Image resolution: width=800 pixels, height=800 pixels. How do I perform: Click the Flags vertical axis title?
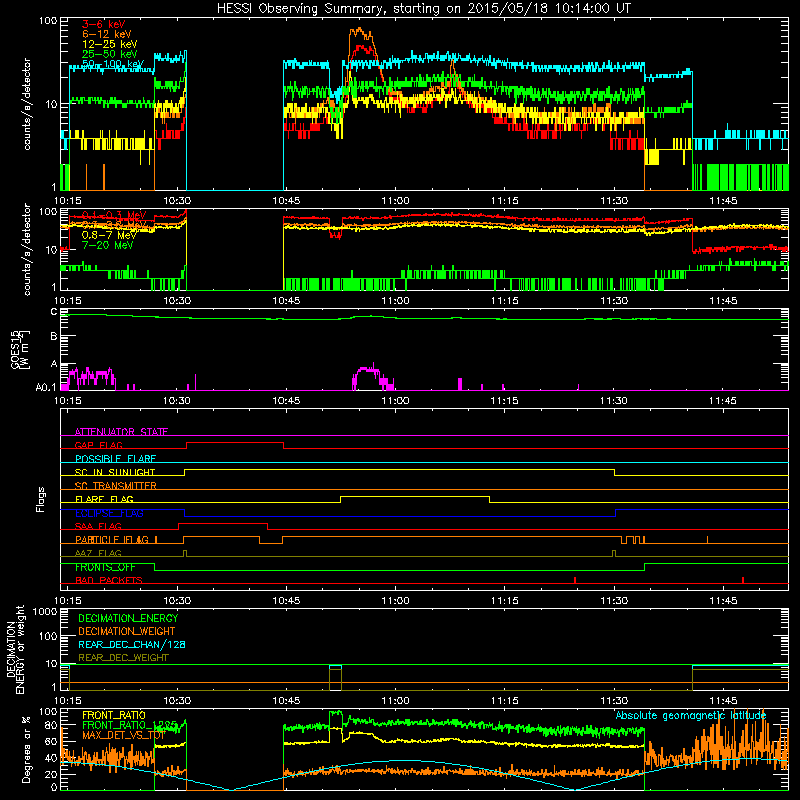(41, 499)
